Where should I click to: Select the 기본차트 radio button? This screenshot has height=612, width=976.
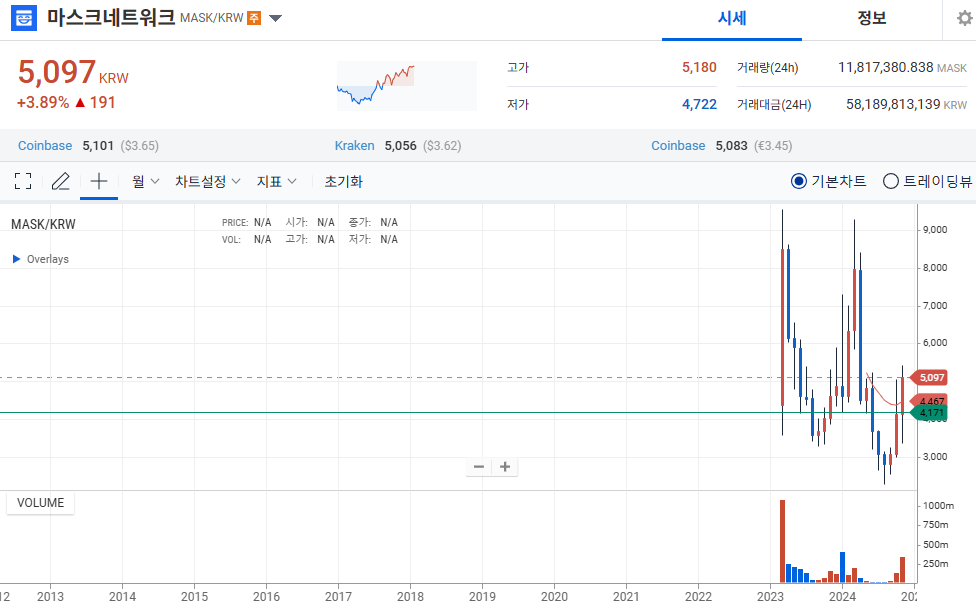pos(799,181)
